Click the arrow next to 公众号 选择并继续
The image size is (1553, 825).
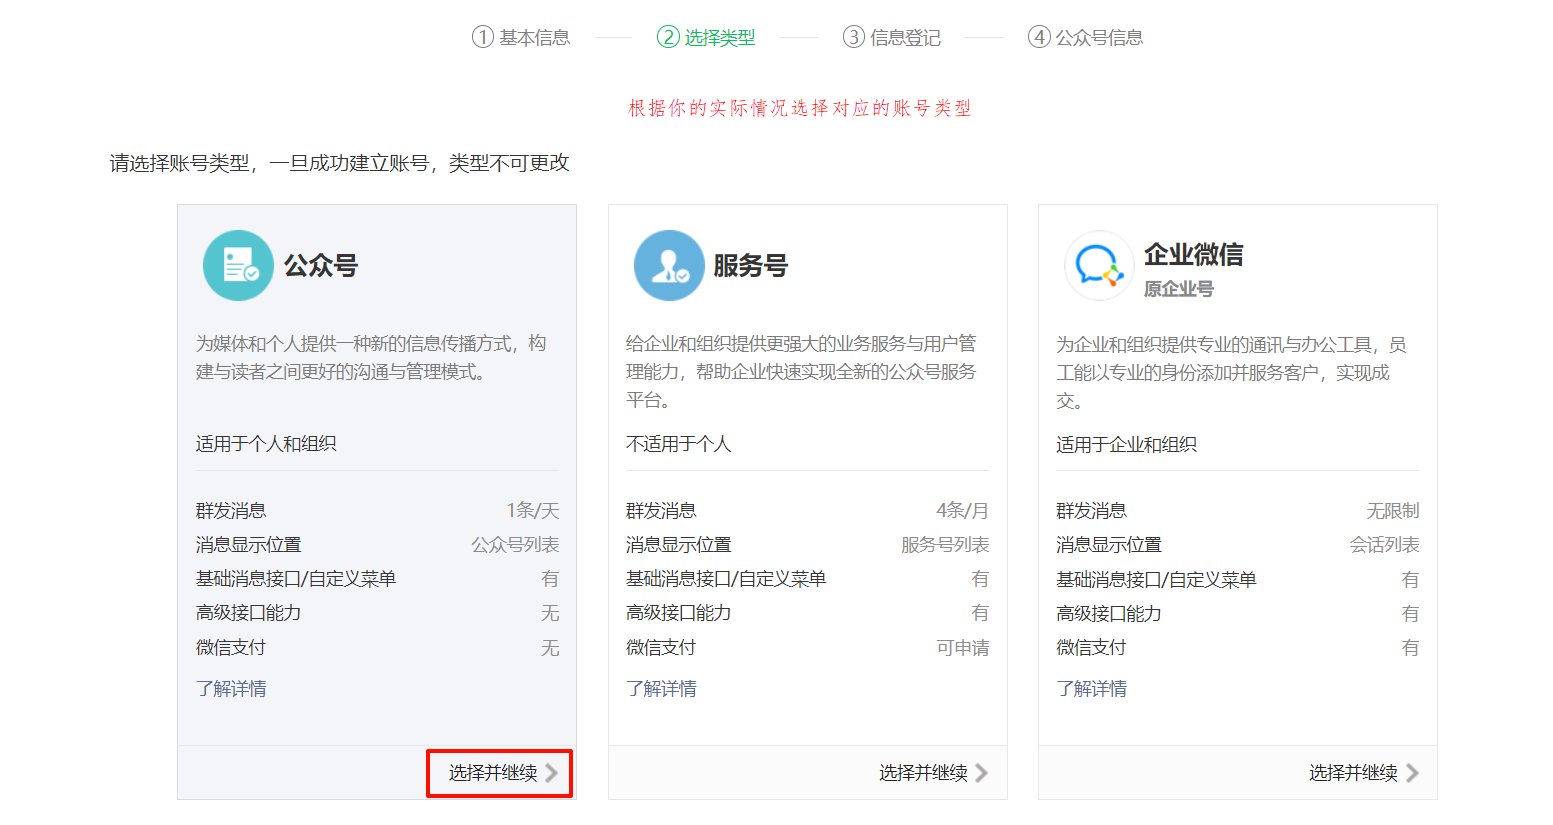click(552, 773)
